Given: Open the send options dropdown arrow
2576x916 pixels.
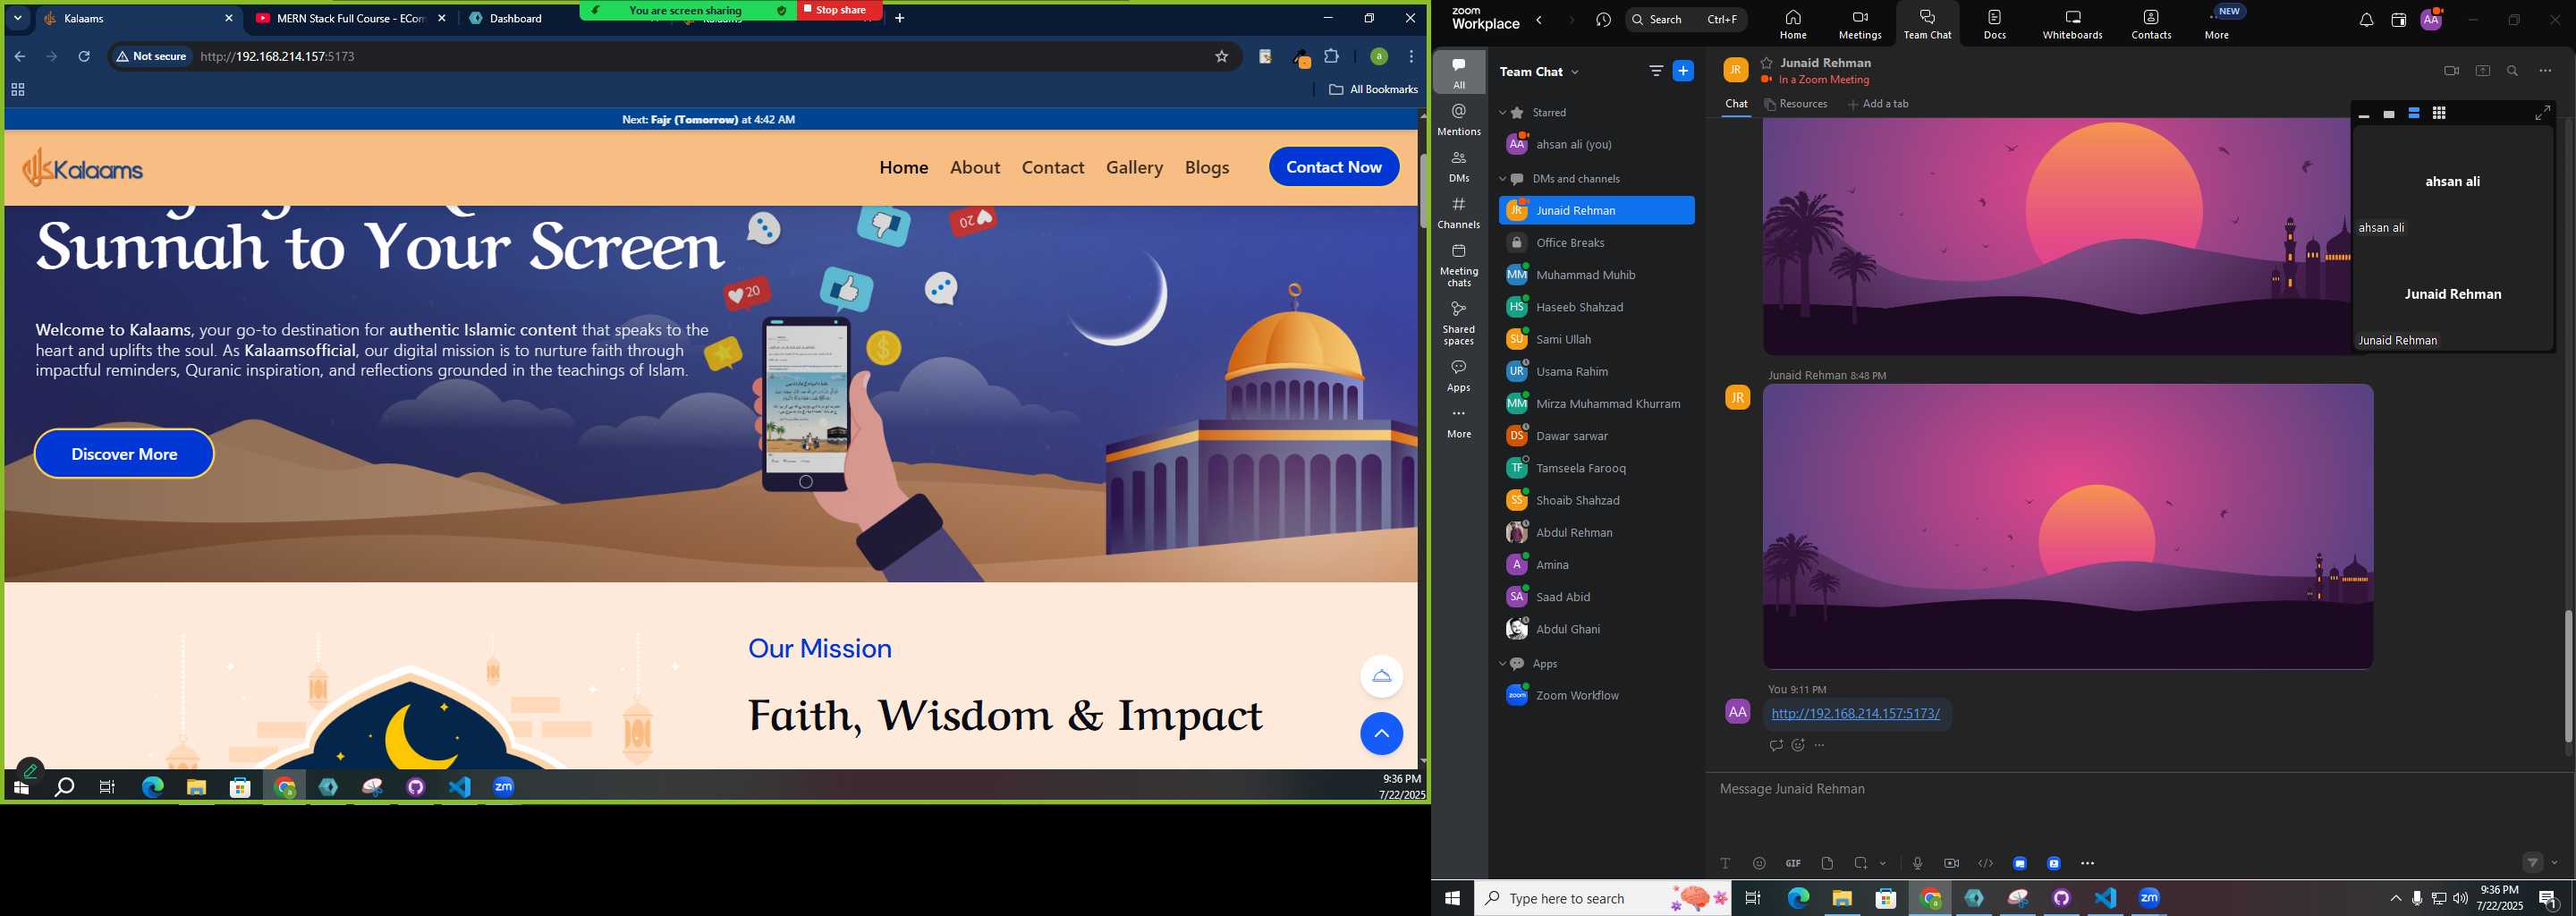Looking at the screenshot, I should pos(2555,863).
